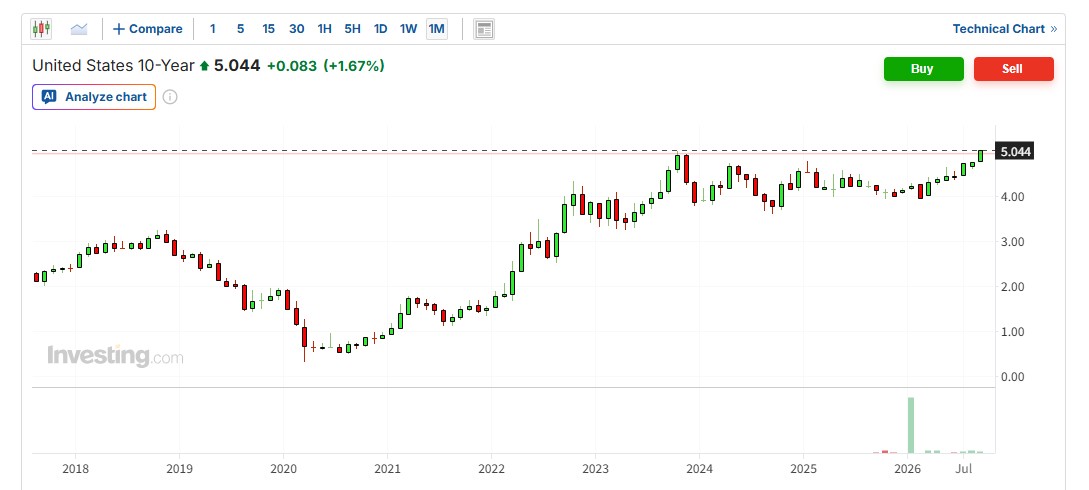Viewport: 1089px width, 490px height.
Task: Click the green Buy button
Action: click(924, 69)
